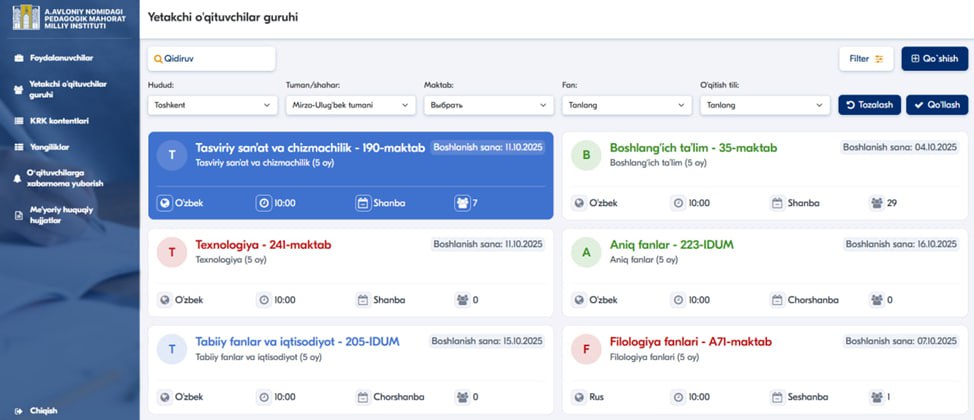974x420 pixels.
Task: Click calendar icon on Texnologiya card
Action: [363, 299]
